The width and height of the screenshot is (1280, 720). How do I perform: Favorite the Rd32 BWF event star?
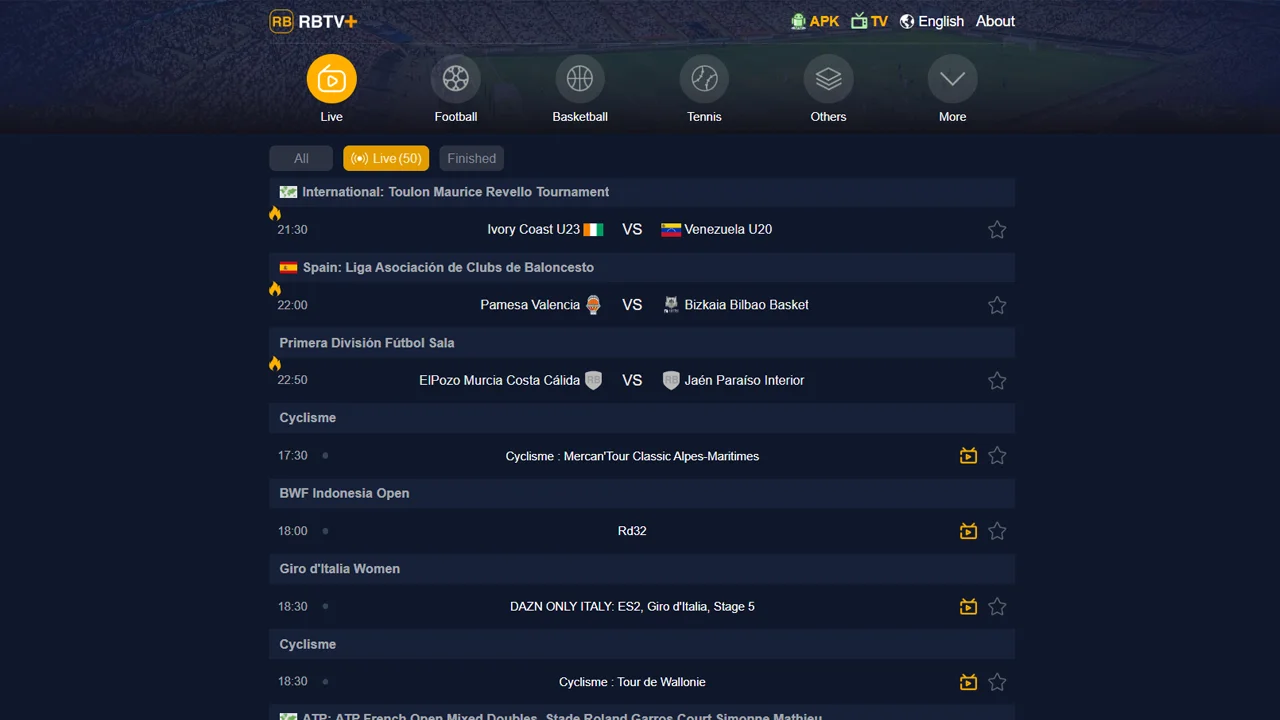point(997,531)
